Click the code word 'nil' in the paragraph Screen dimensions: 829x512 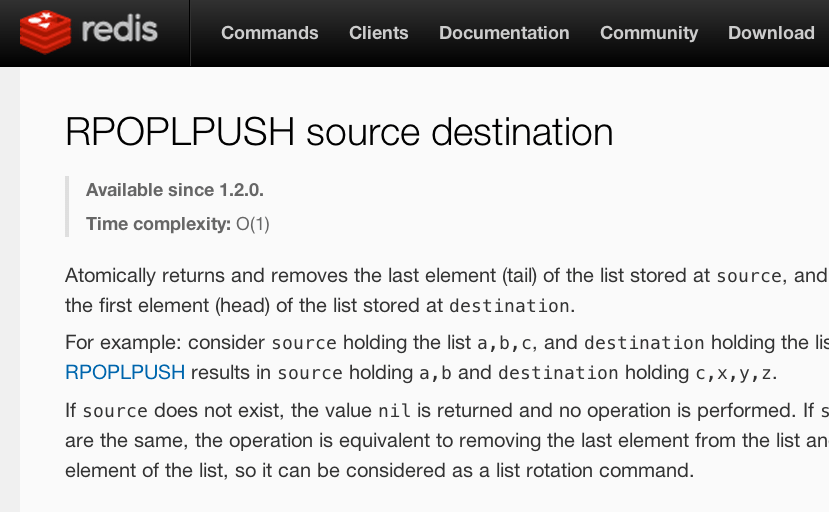click(x=388, y=411)
